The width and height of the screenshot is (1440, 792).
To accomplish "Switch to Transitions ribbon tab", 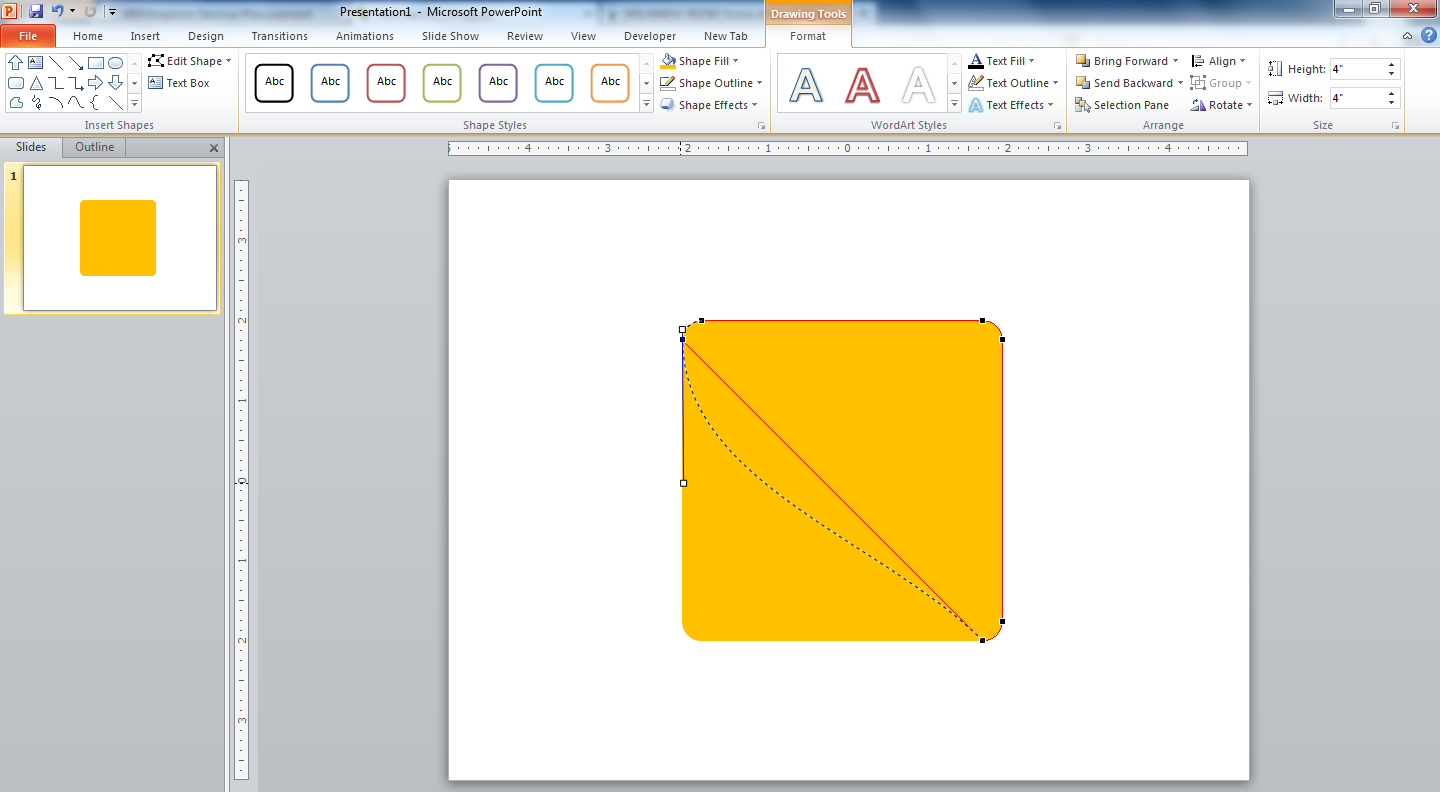I will 280,36.
